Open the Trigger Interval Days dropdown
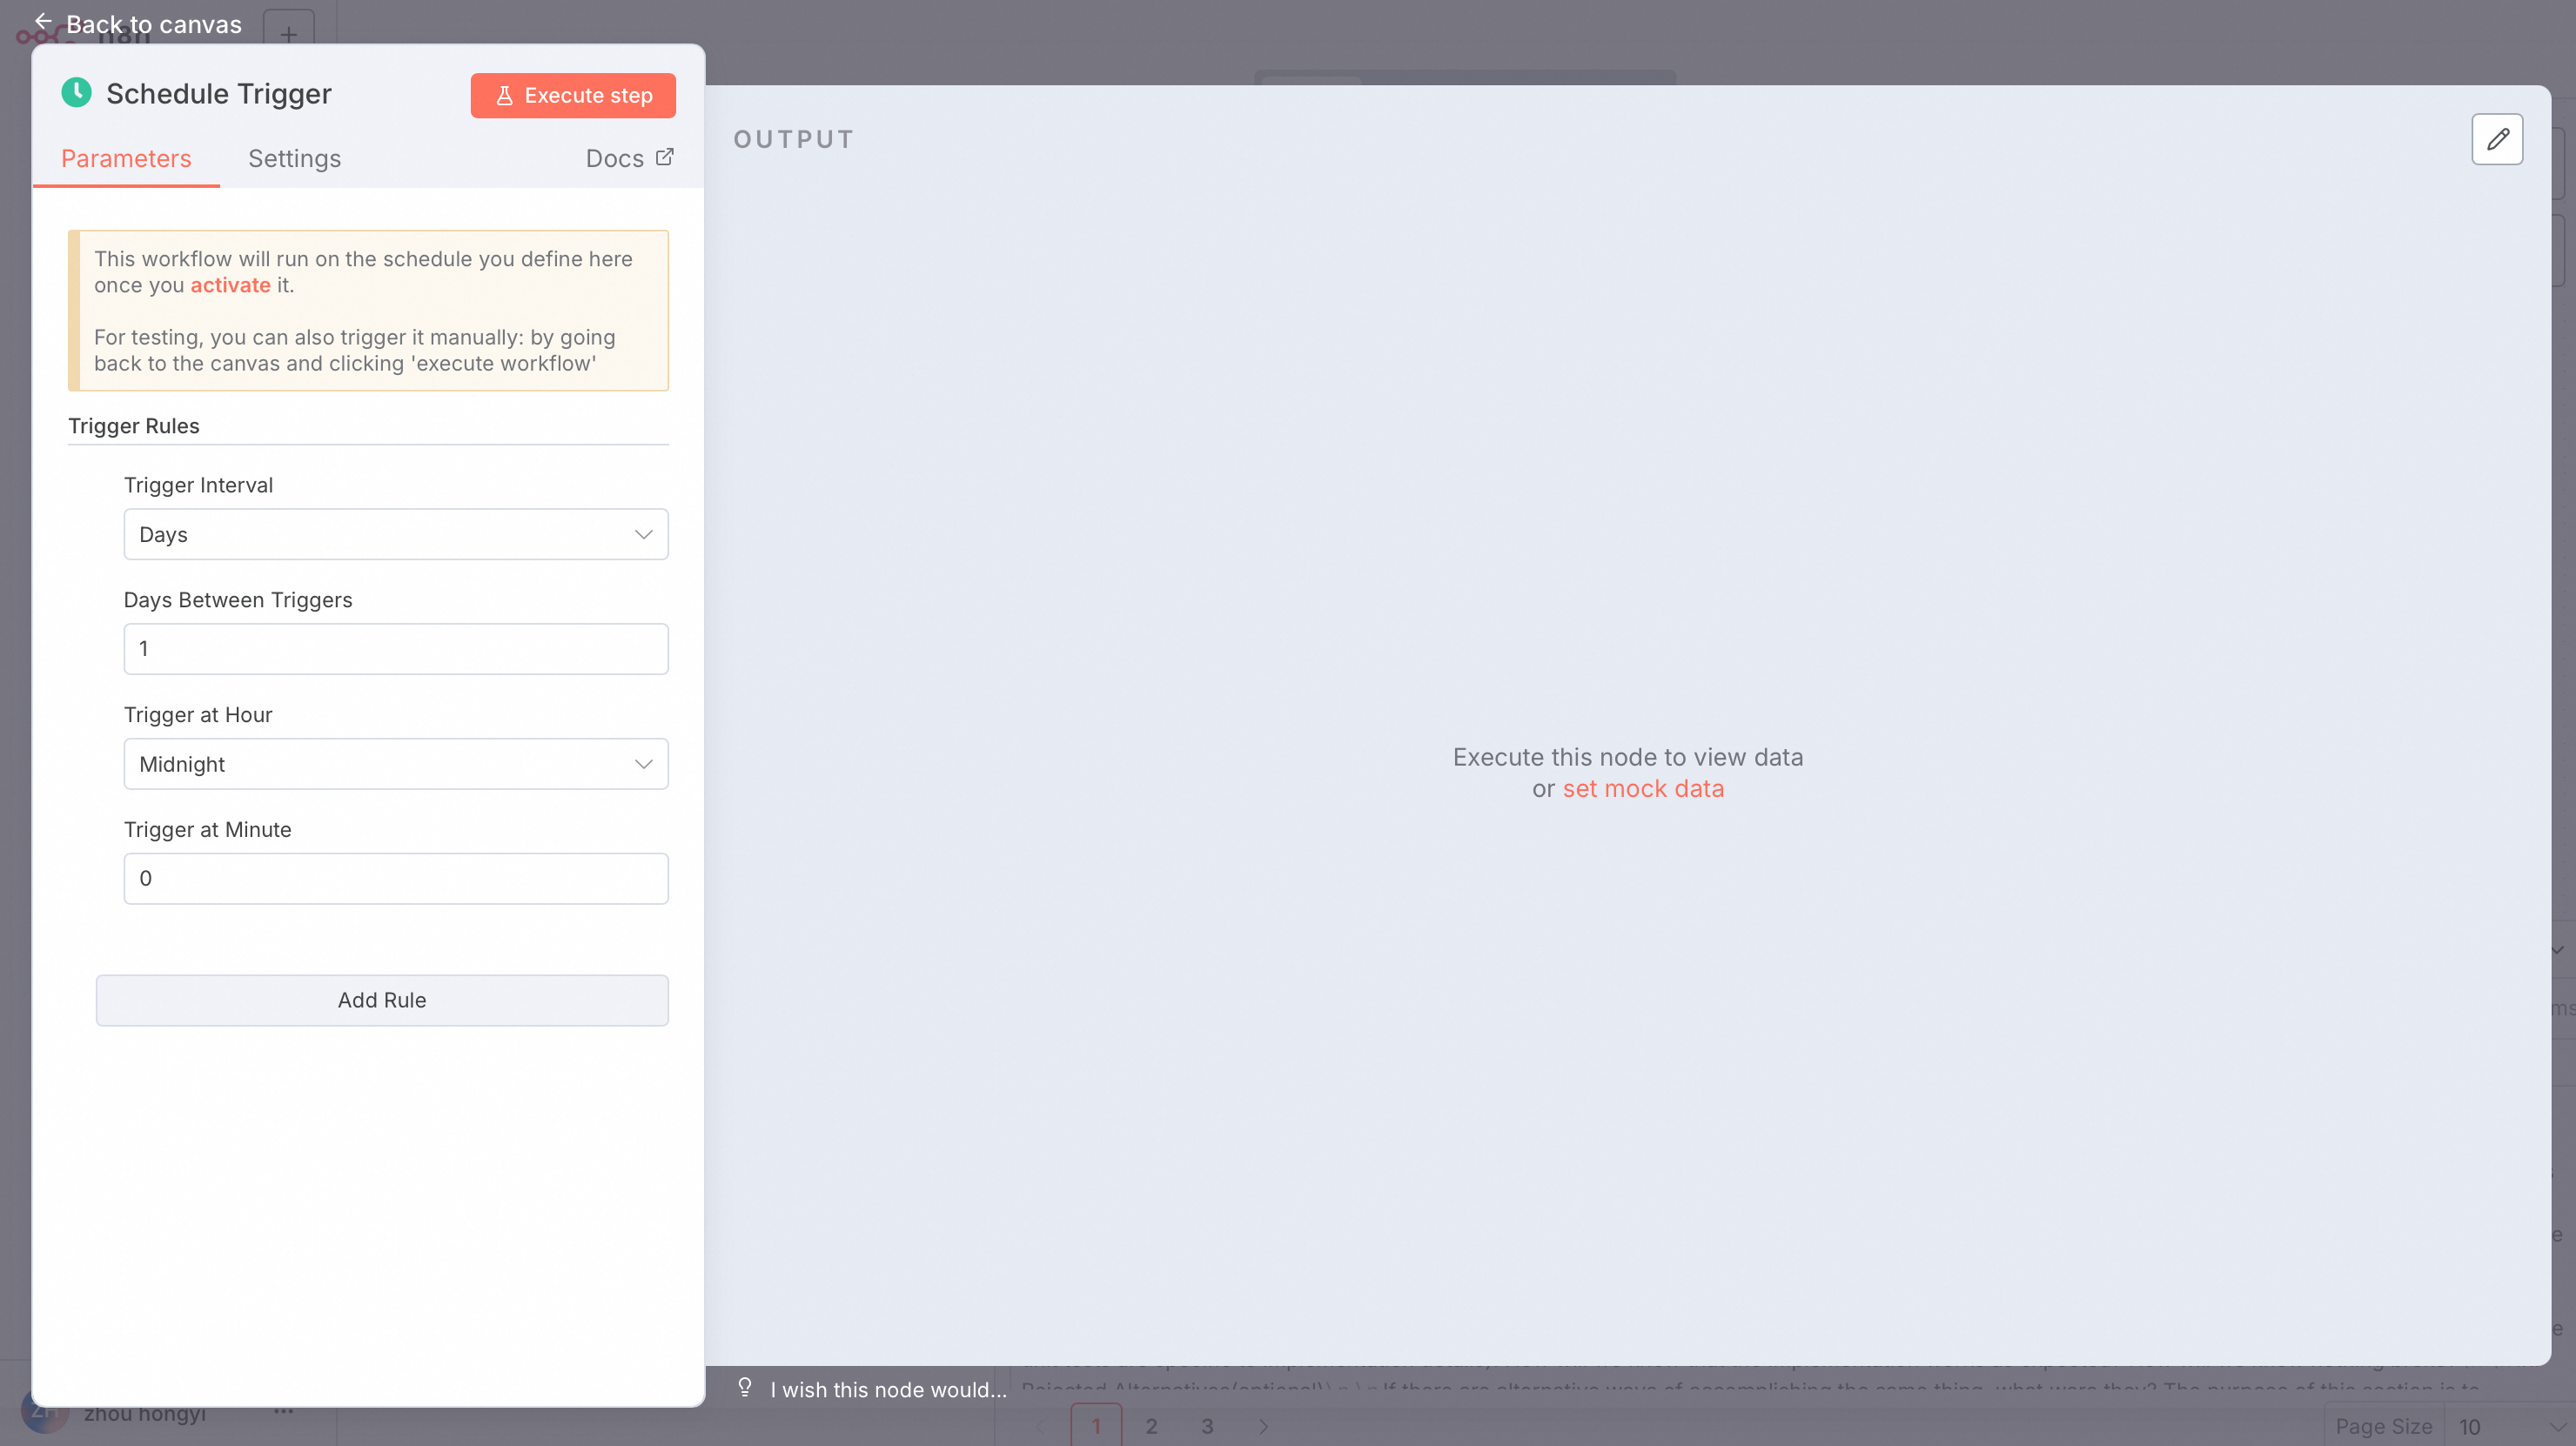2576x1446 pixels. click(x=395, y=534)
